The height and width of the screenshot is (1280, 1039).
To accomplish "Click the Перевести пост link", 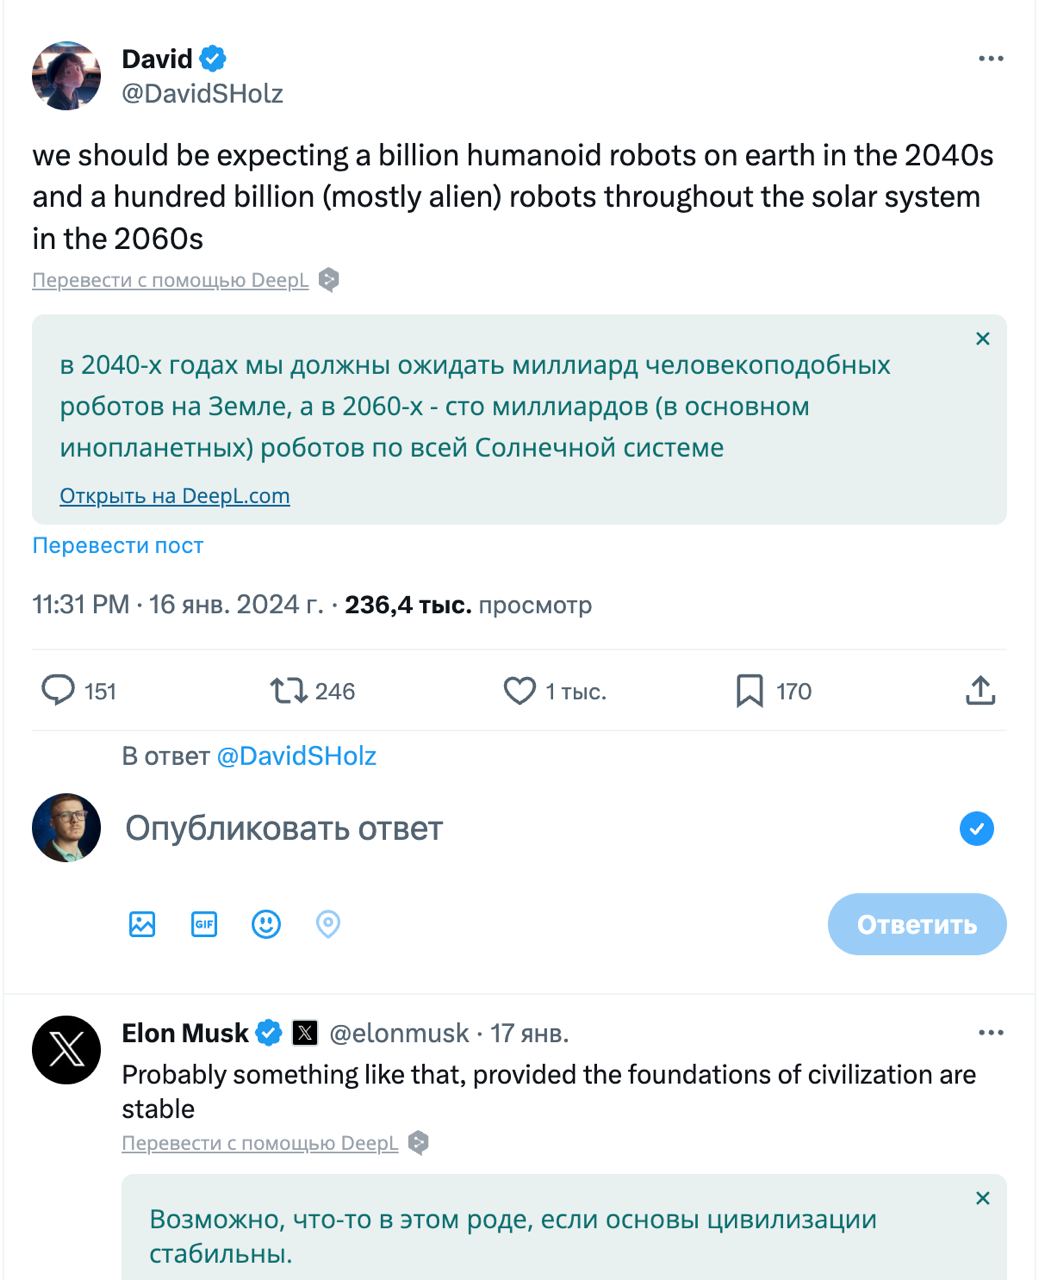I will pos(118,546).
